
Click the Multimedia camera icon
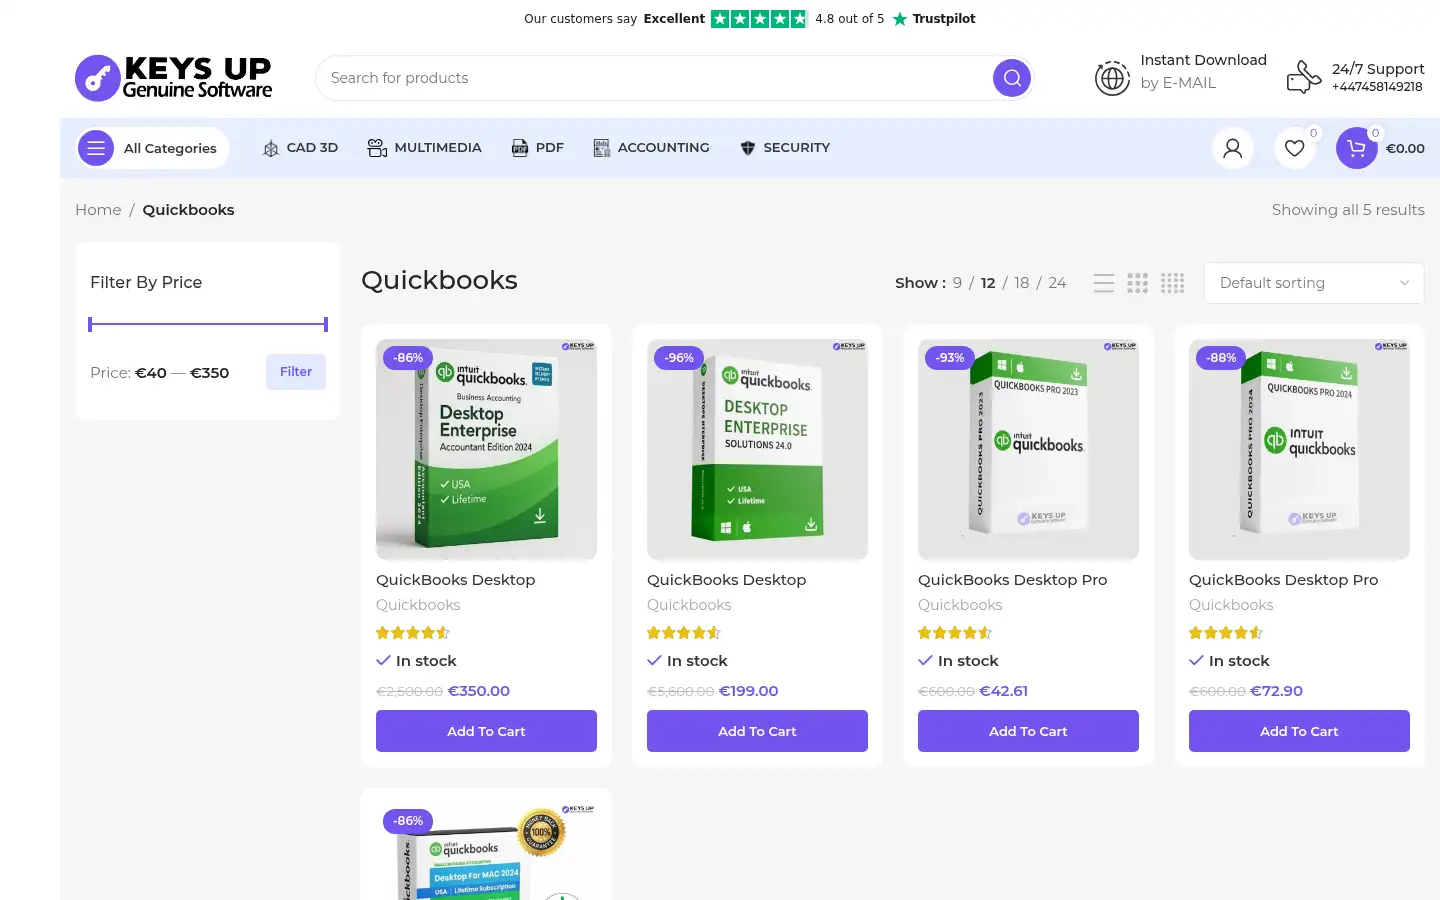(x=377, y=148)
